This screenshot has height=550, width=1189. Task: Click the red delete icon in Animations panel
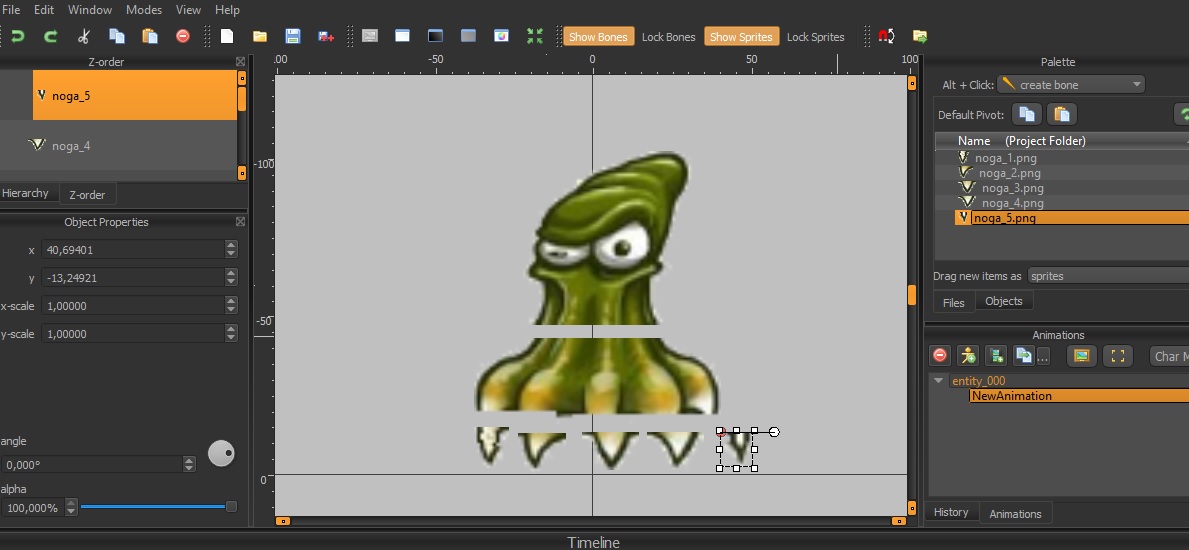click(940, 355)
